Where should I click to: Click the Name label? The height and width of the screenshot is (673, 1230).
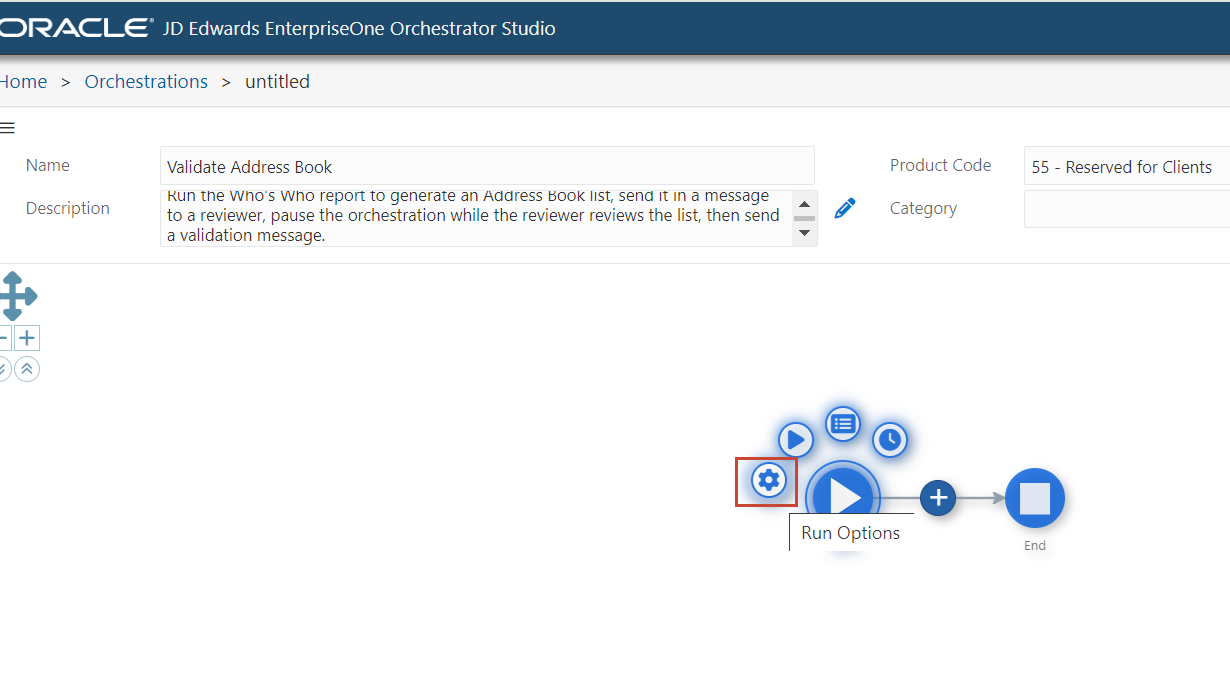coord(48,165)
